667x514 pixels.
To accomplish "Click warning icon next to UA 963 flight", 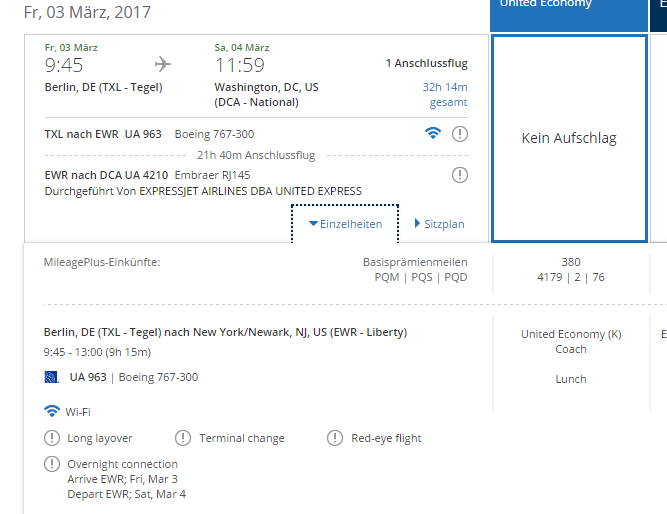I will click(460, 134).
